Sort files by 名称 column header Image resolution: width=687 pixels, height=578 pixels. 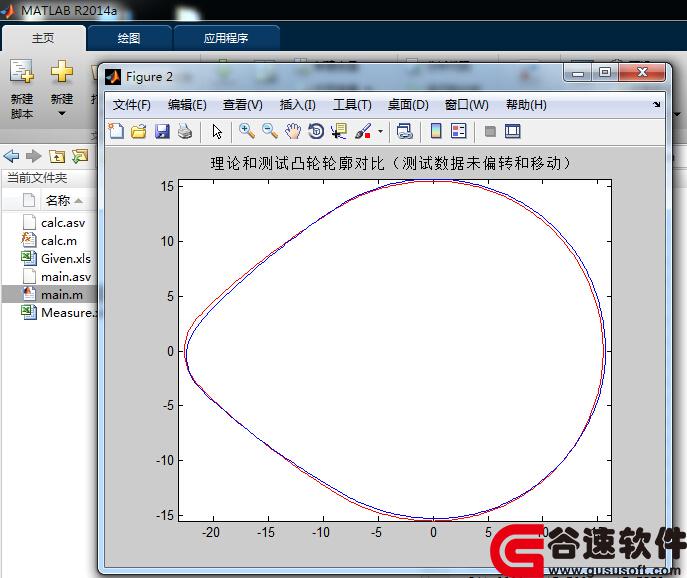click(x=58, y=201)
